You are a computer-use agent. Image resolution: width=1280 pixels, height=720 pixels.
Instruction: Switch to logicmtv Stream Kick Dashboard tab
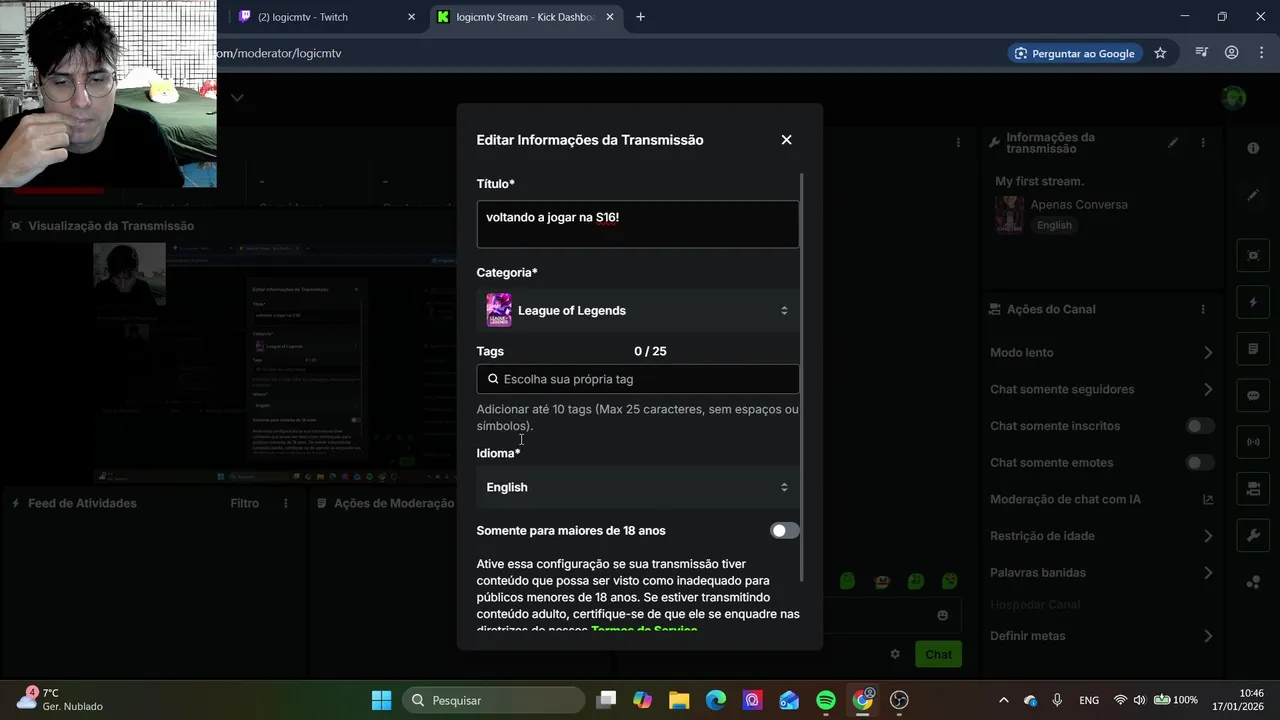tap(525, 17)
